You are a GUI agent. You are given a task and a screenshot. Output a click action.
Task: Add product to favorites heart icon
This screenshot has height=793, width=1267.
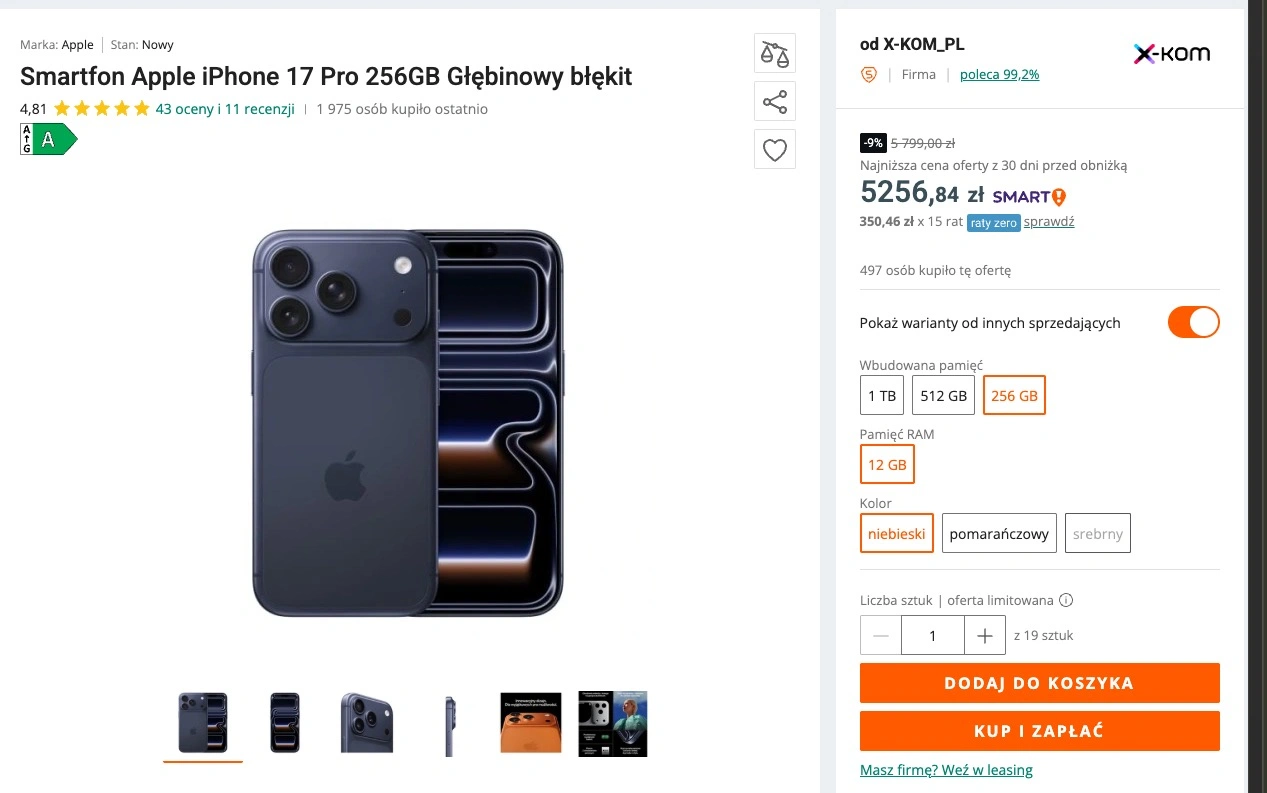point(775,150)
